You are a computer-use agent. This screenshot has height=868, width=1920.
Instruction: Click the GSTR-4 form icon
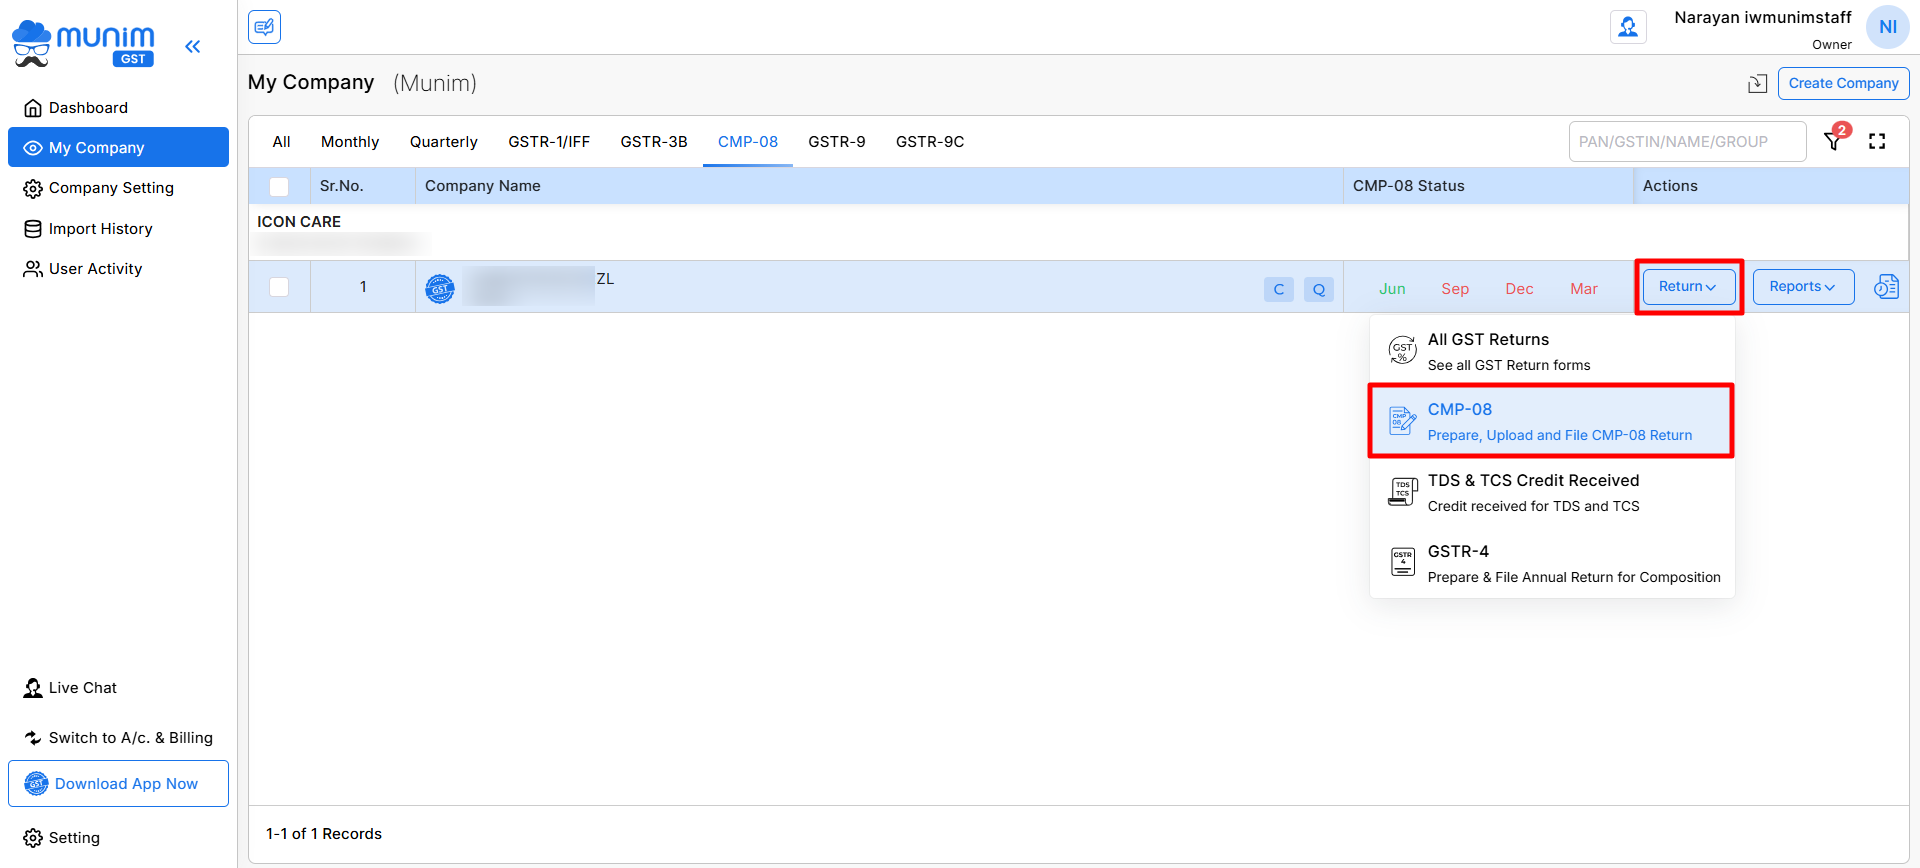(x=1402, y=562)
